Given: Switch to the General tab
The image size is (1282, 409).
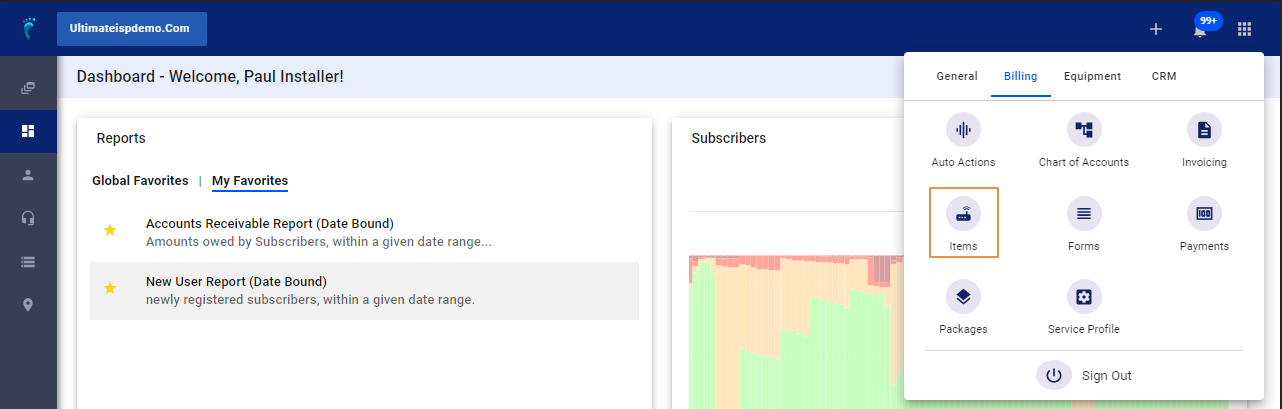Looking at the screenshot, I should coord(957,76).
